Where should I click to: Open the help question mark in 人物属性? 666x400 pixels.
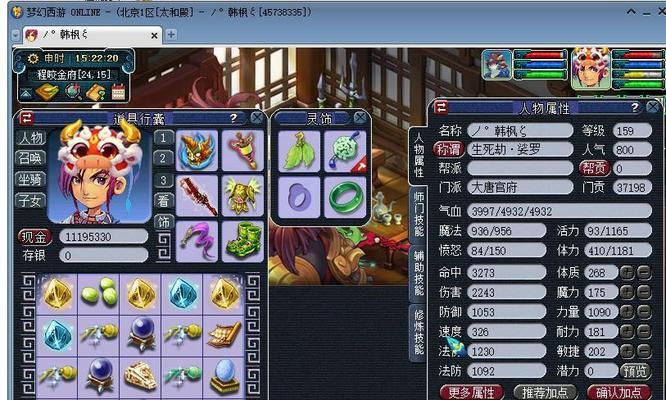[x=635, y=107]
